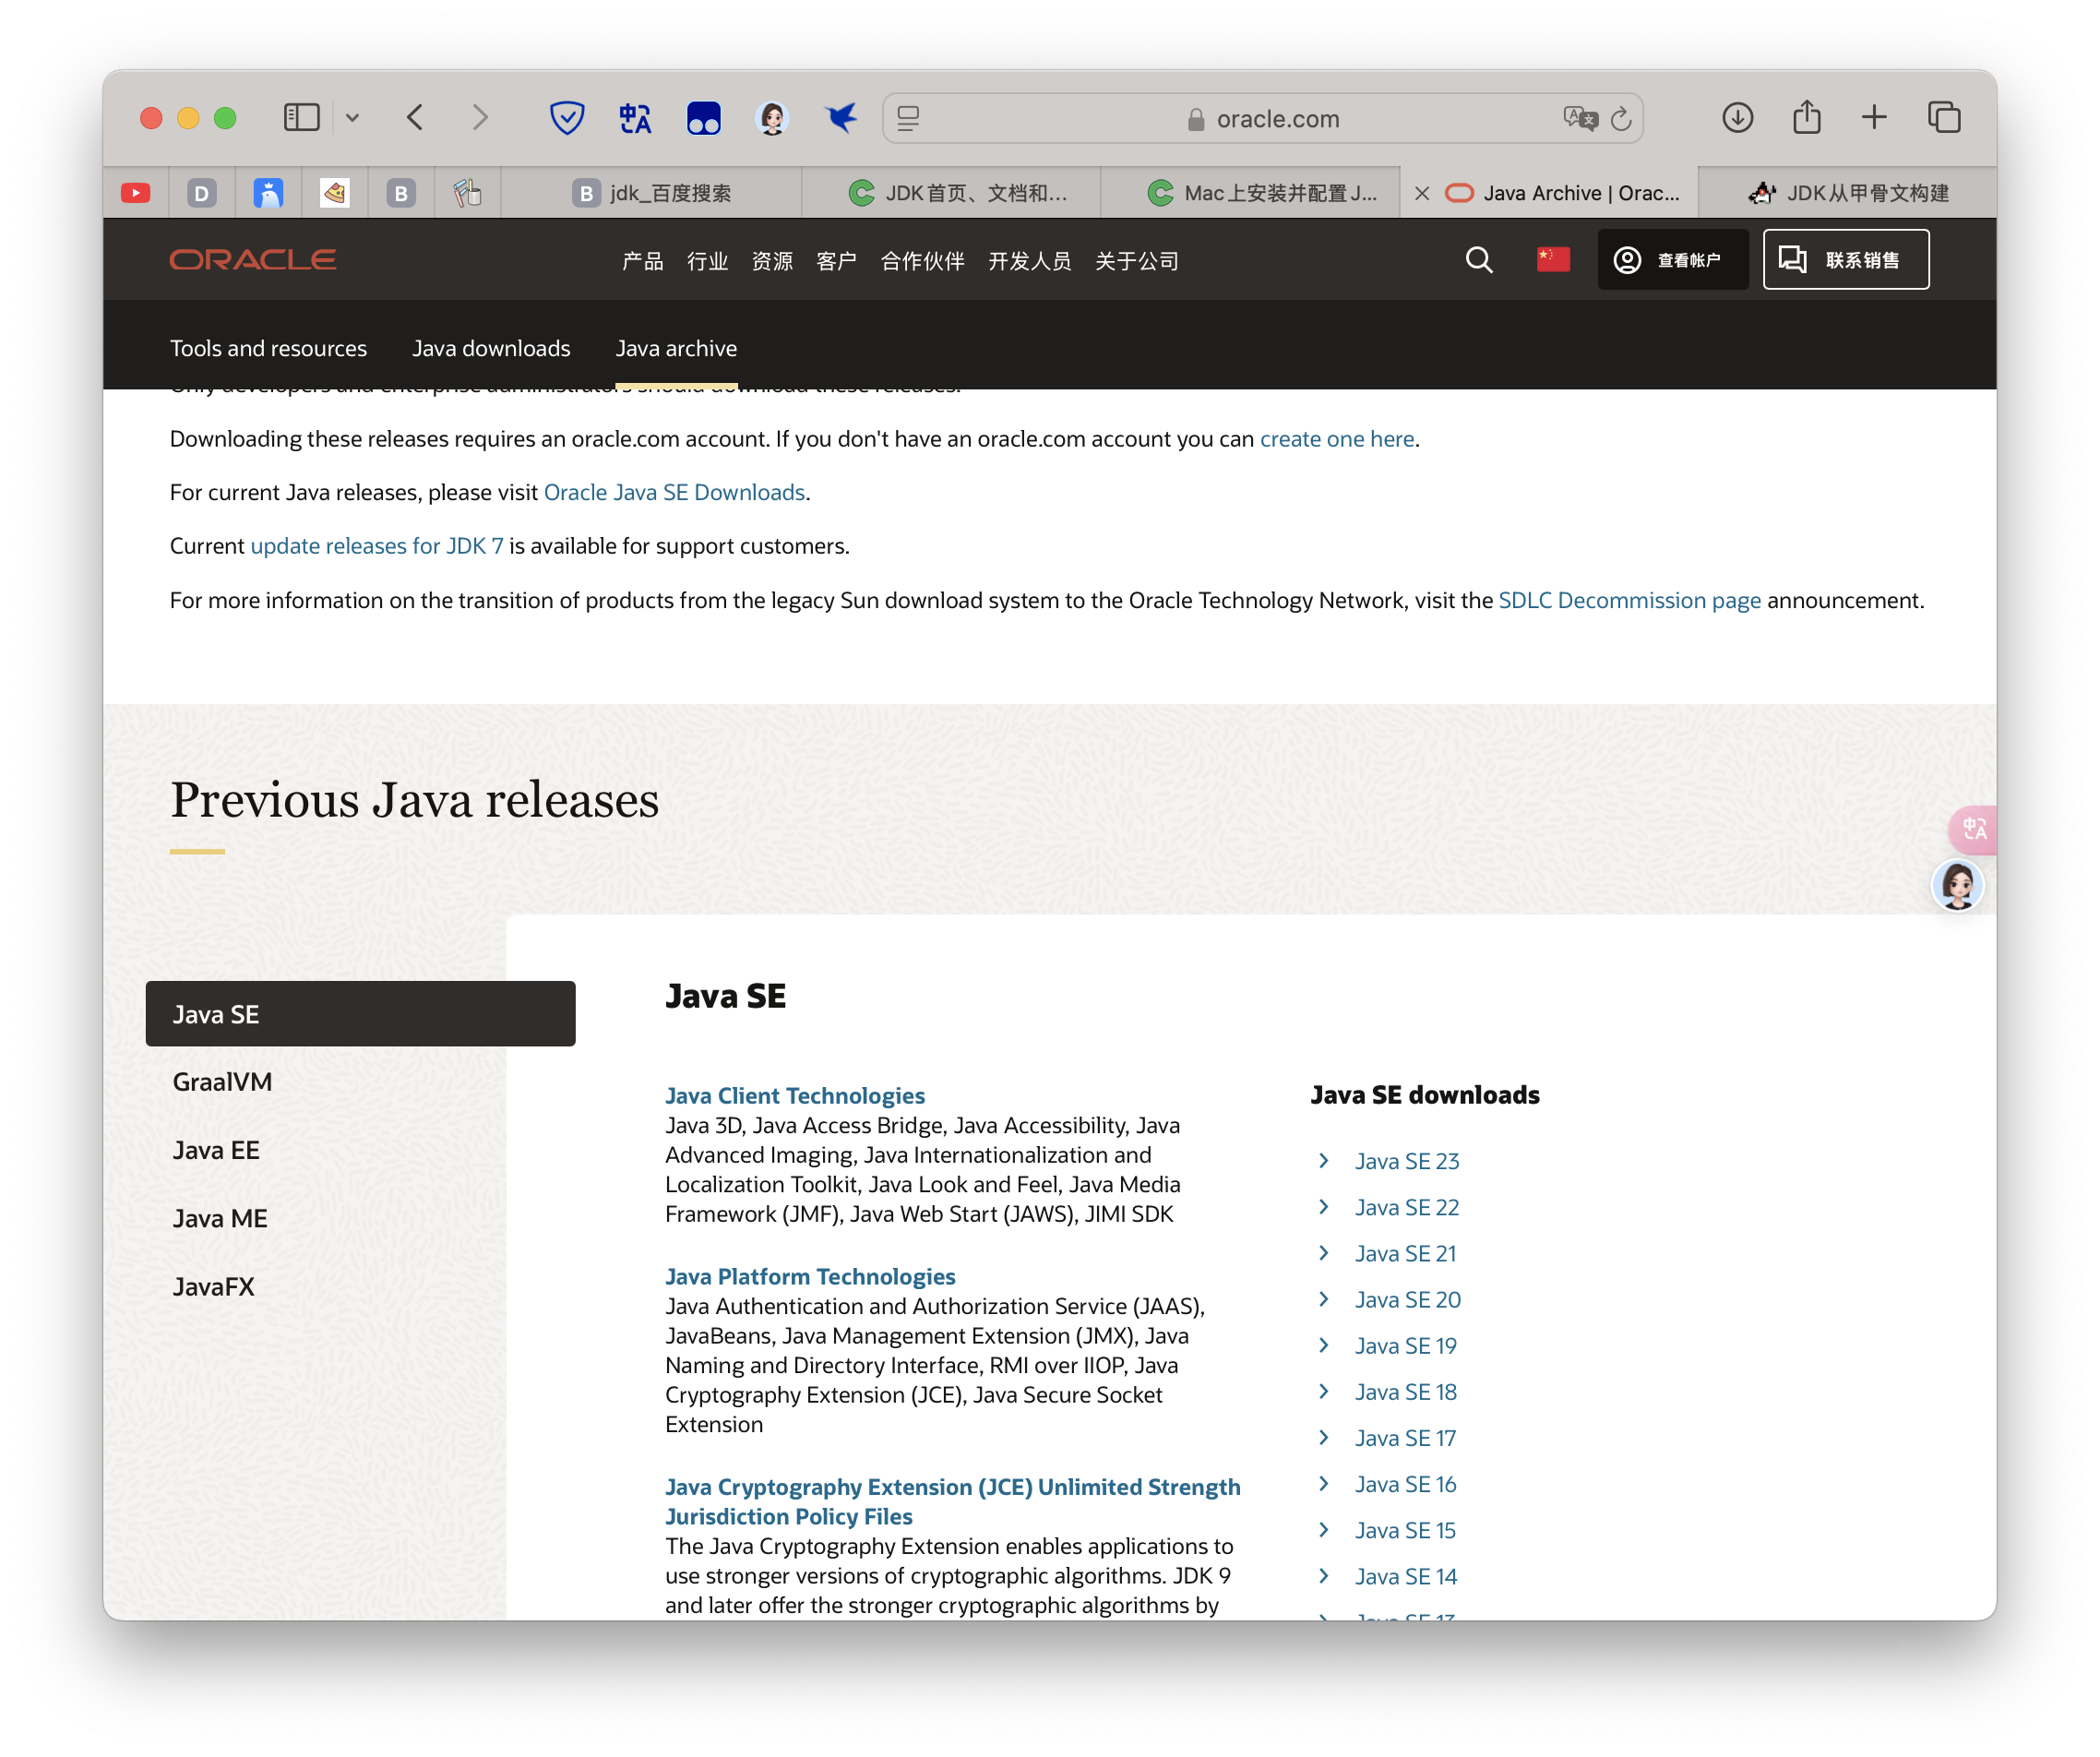The image size is (2100, 1757).
Task: Select Java ME in sidebar
Action: (220, 1218)
